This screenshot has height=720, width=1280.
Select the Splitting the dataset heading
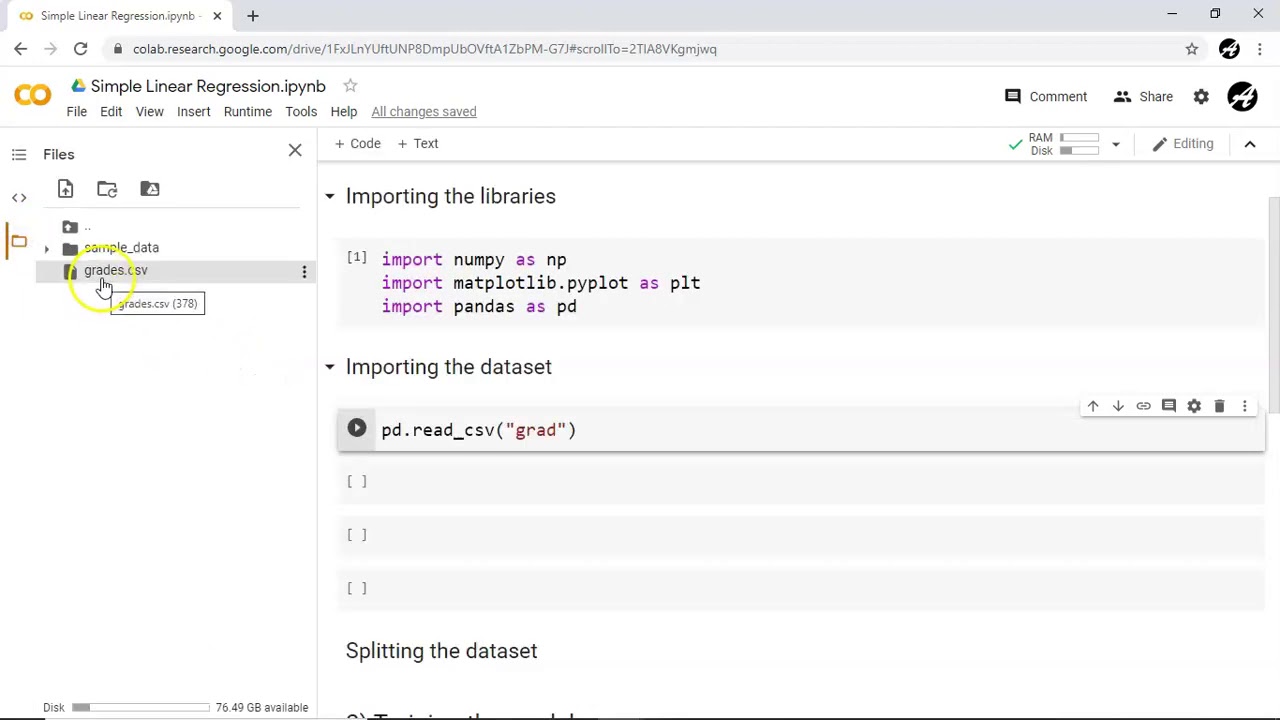tap(441, 651)
